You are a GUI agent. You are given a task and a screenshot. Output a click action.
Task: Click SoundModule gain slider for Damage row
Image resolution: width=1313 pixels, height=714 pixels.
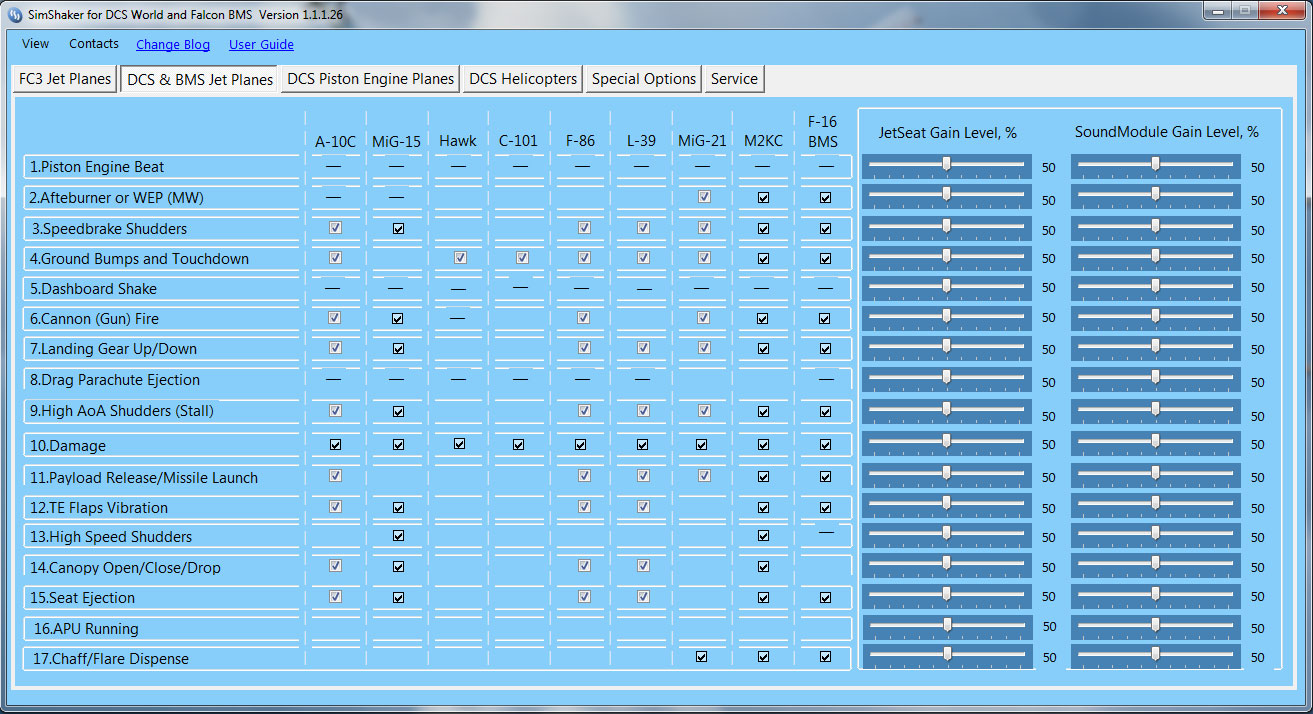pyautogui.click(x=1155, y=441)
